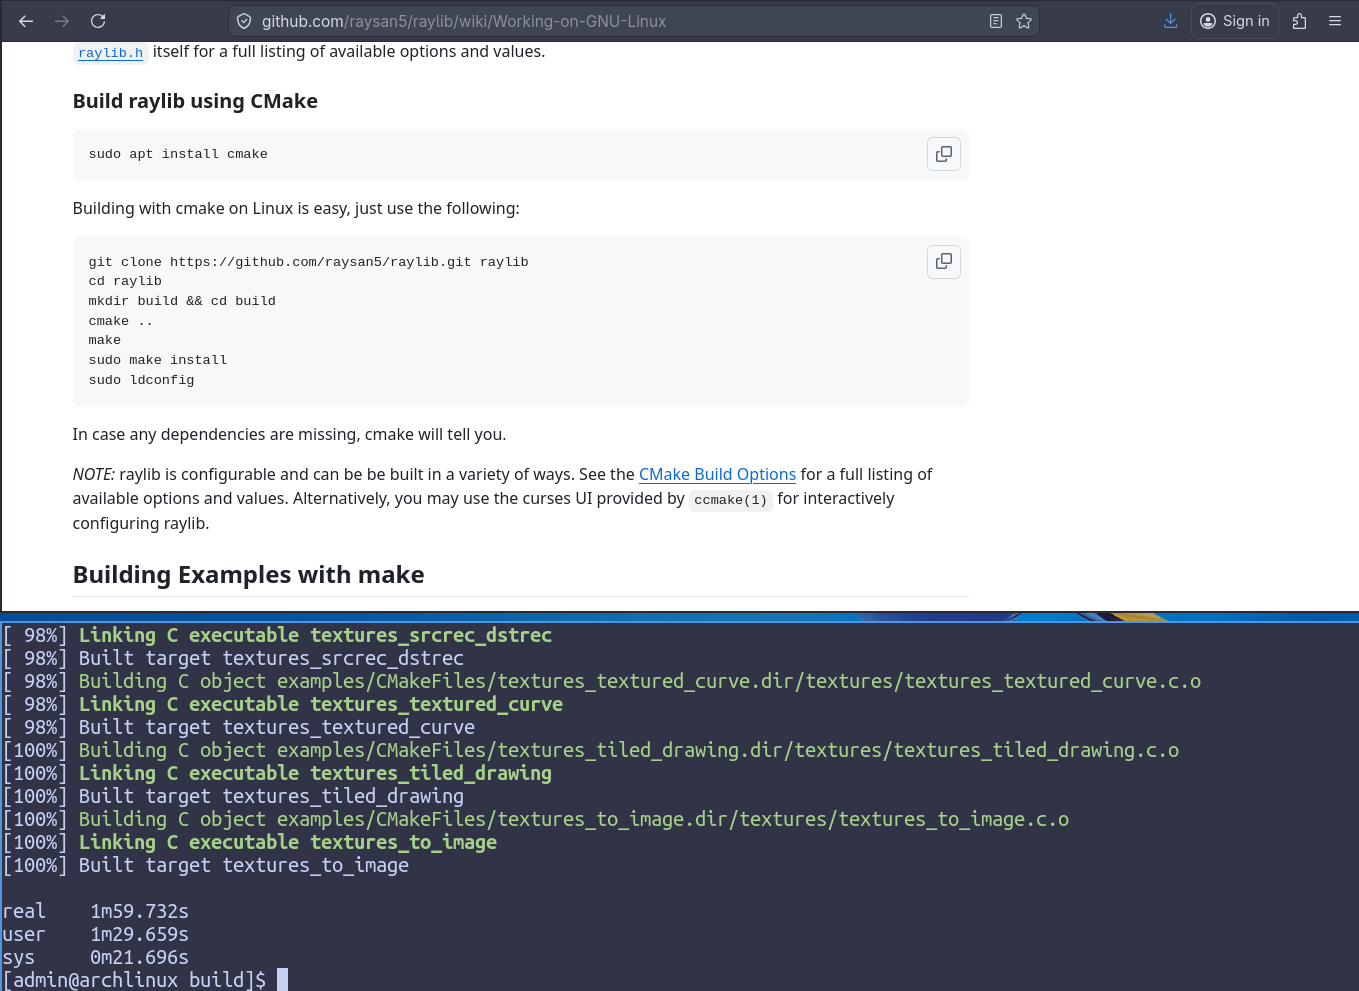Click terminal line 'Linking C executable textures_textured_curve'
1359x991 pixels.
[283, 704]
